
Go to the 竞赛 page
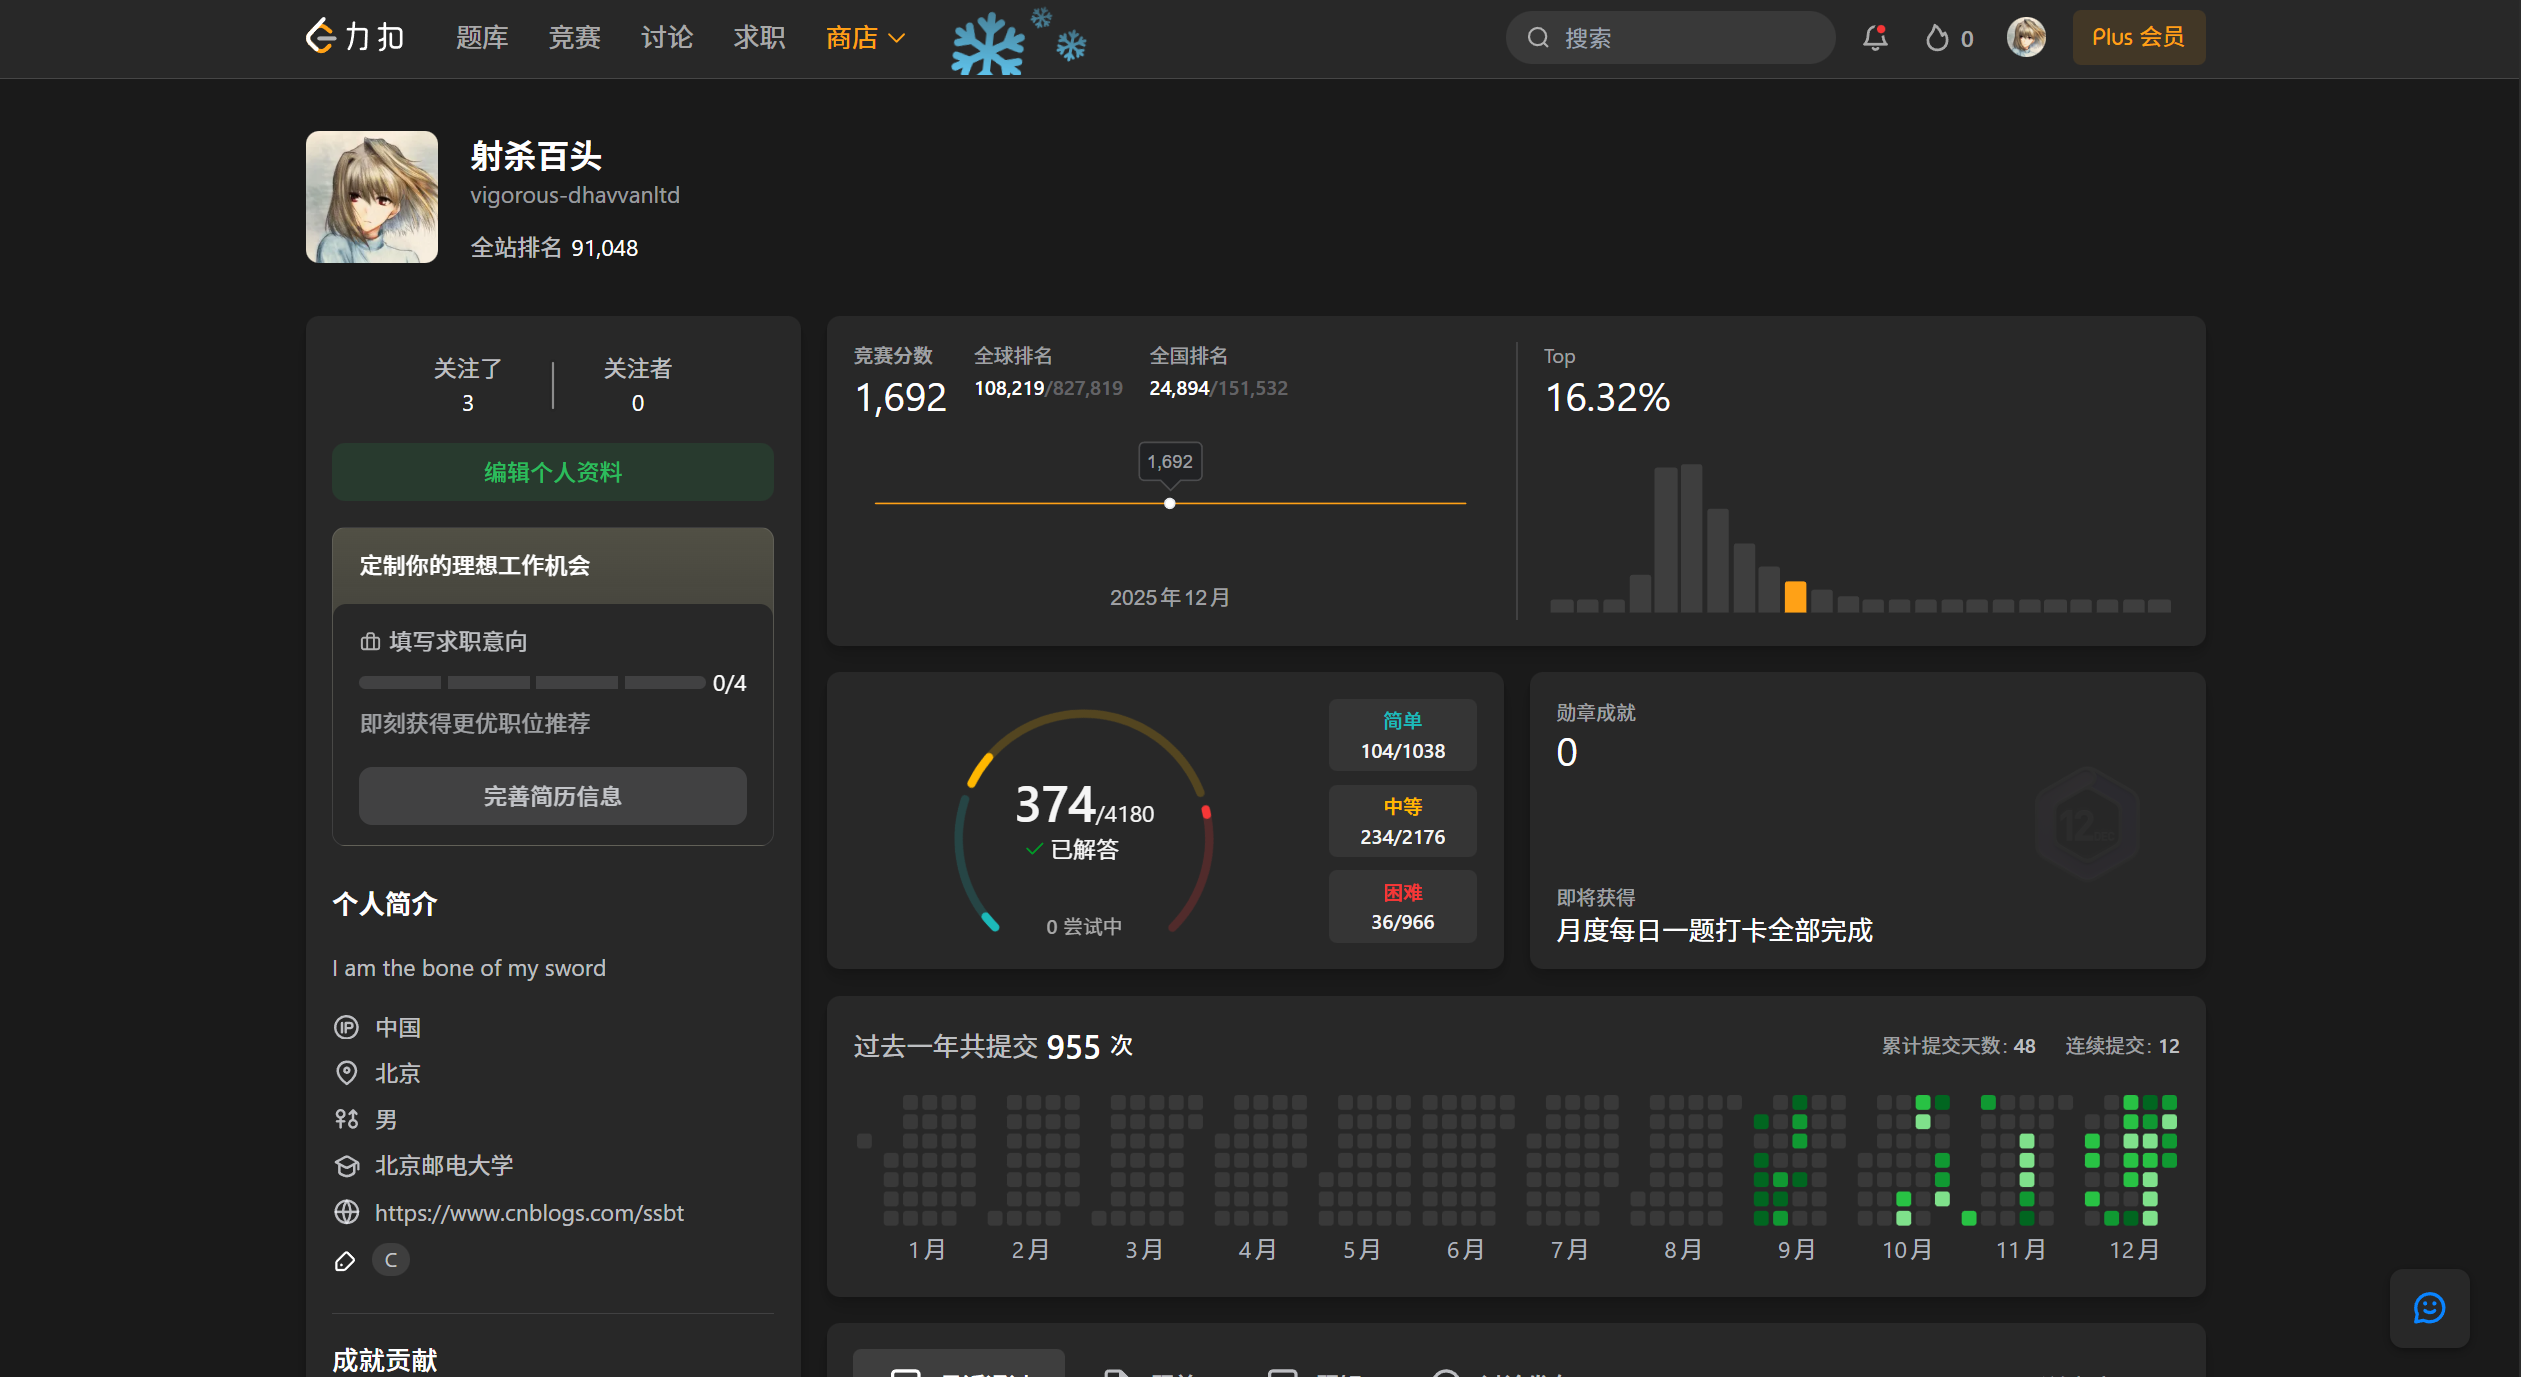(x=574, y=38)
